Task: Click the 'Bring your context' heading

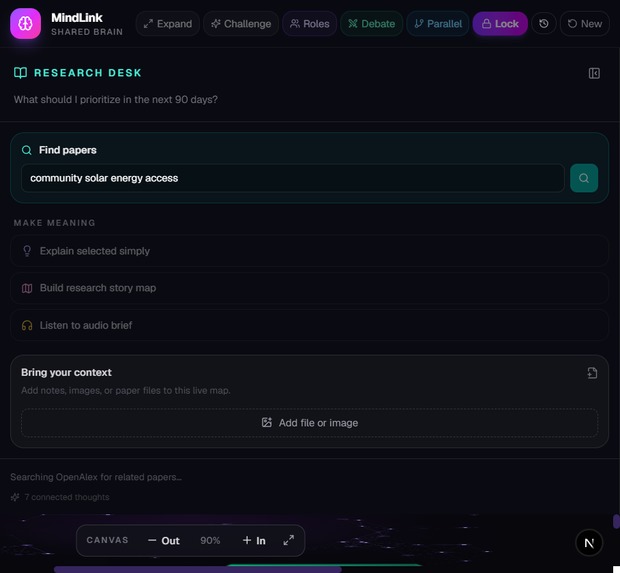Action: (66, 373)
